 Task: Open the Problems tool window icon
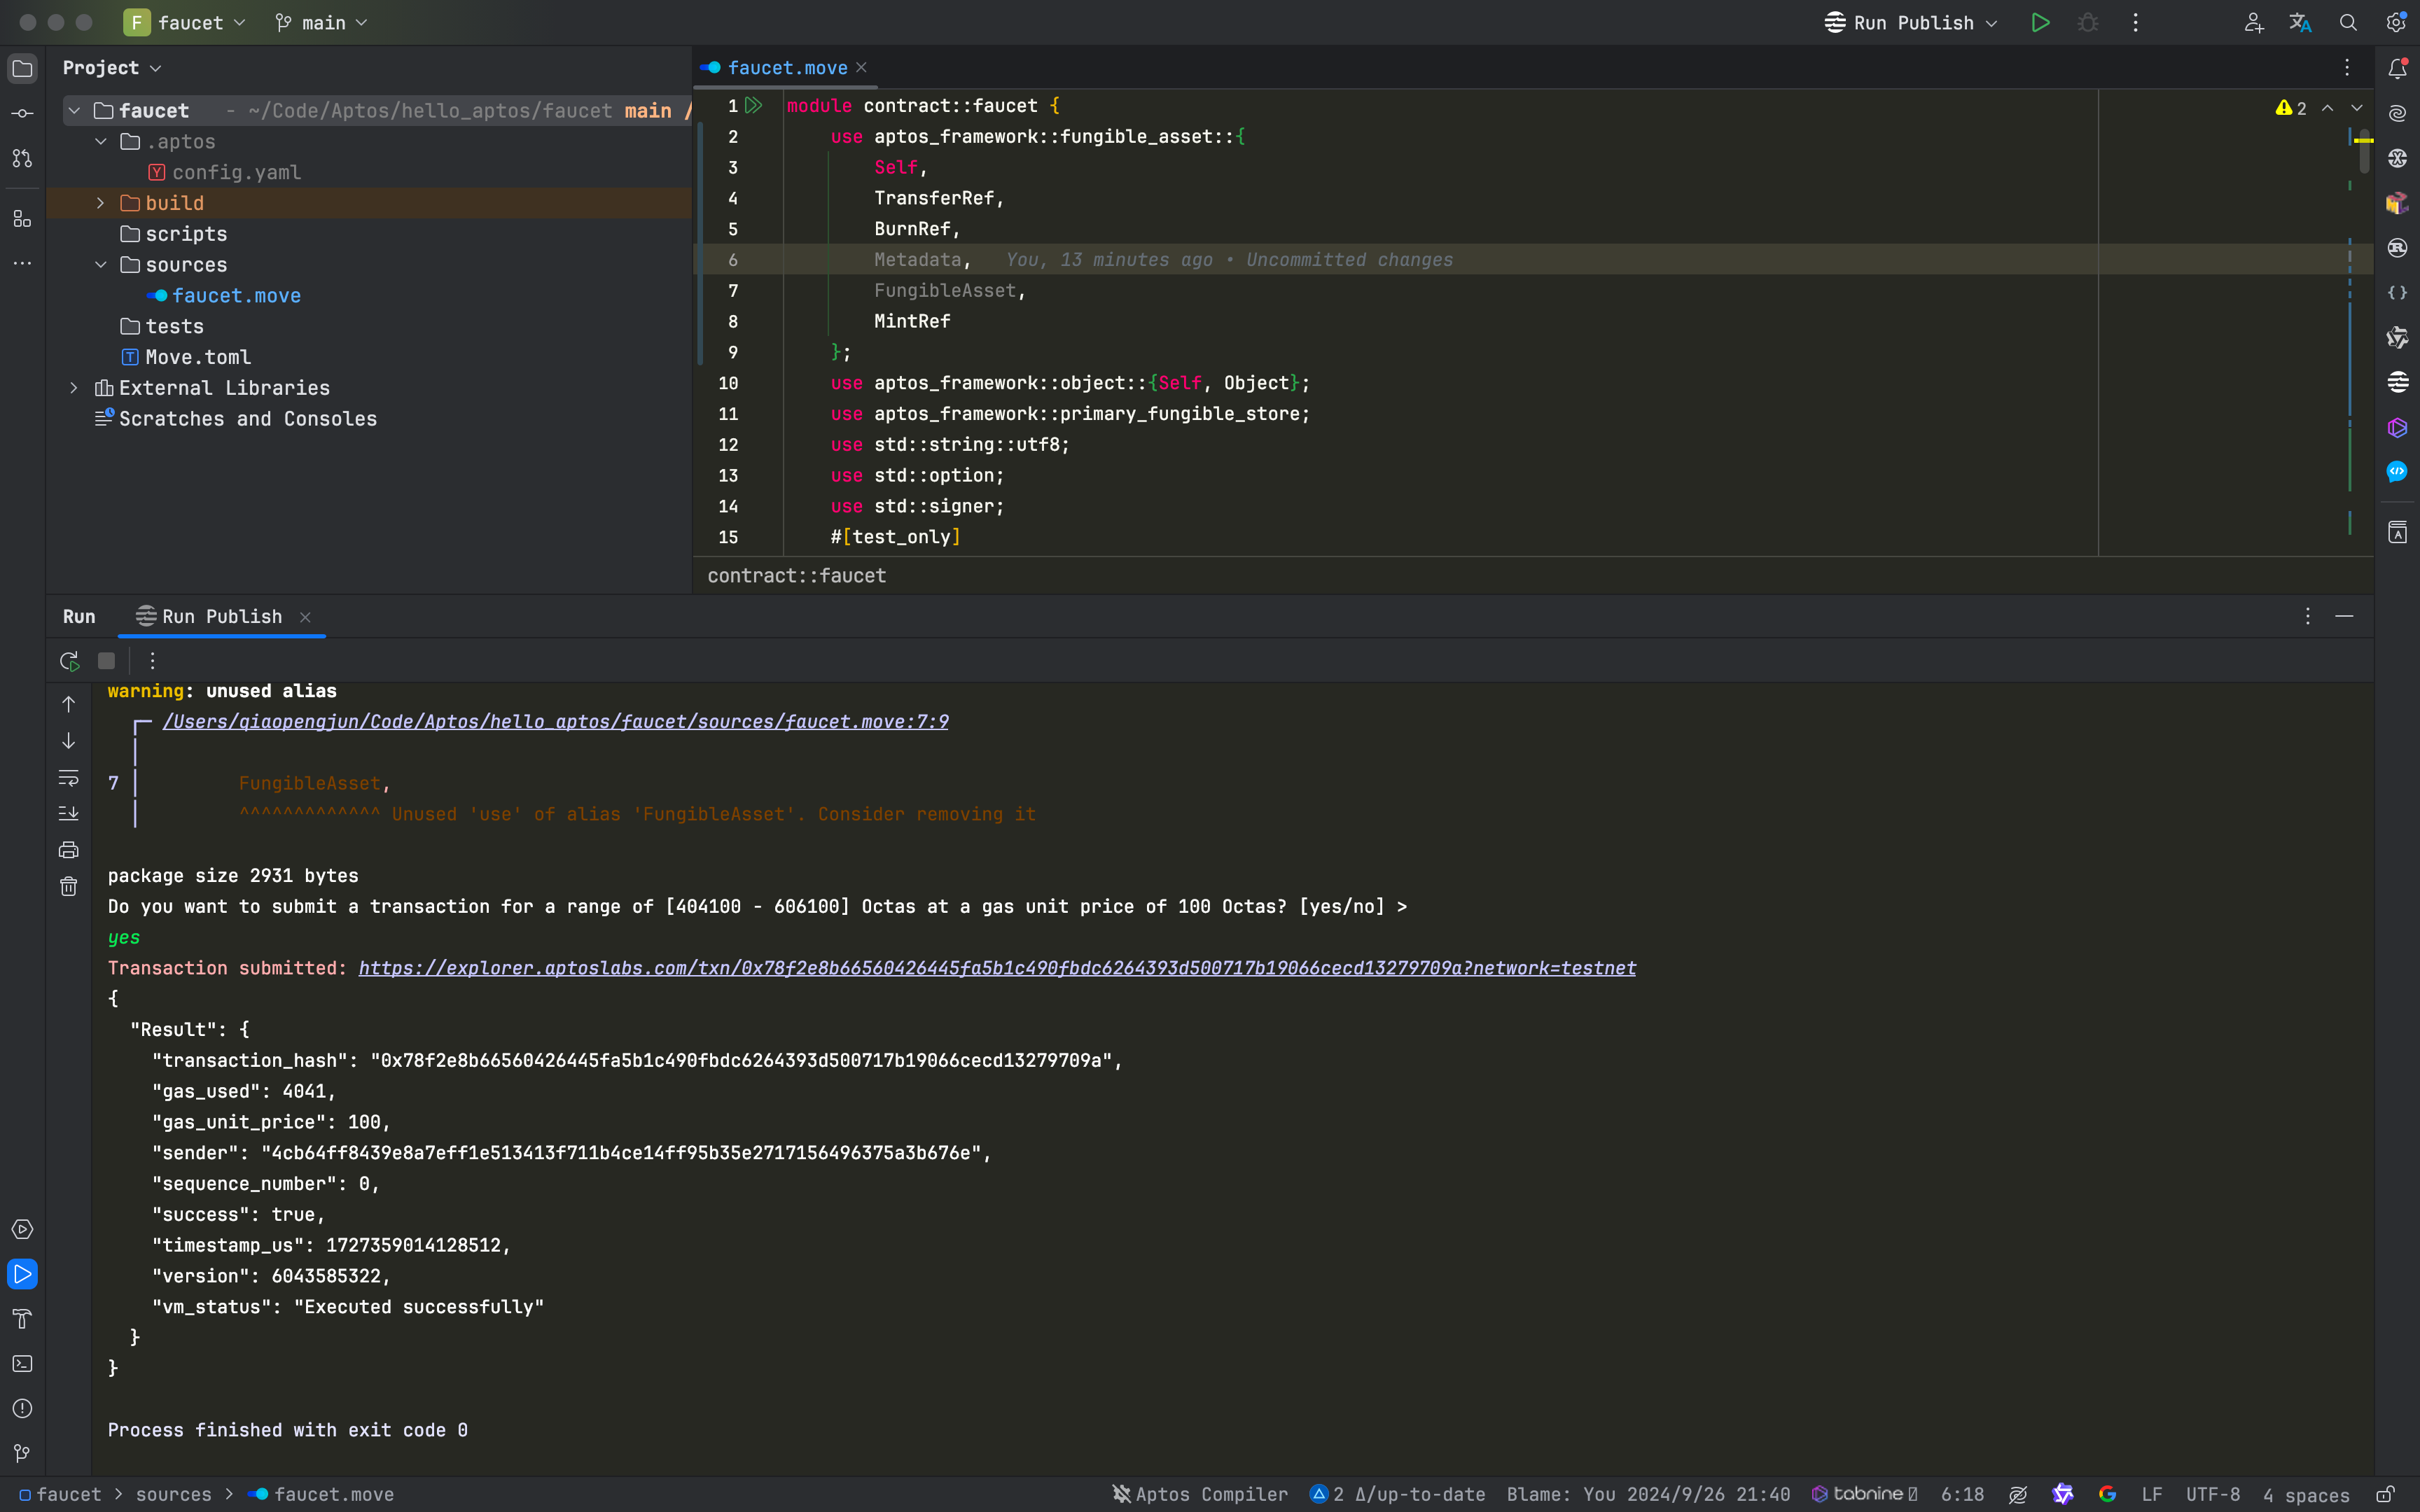tap(22, 1409)
